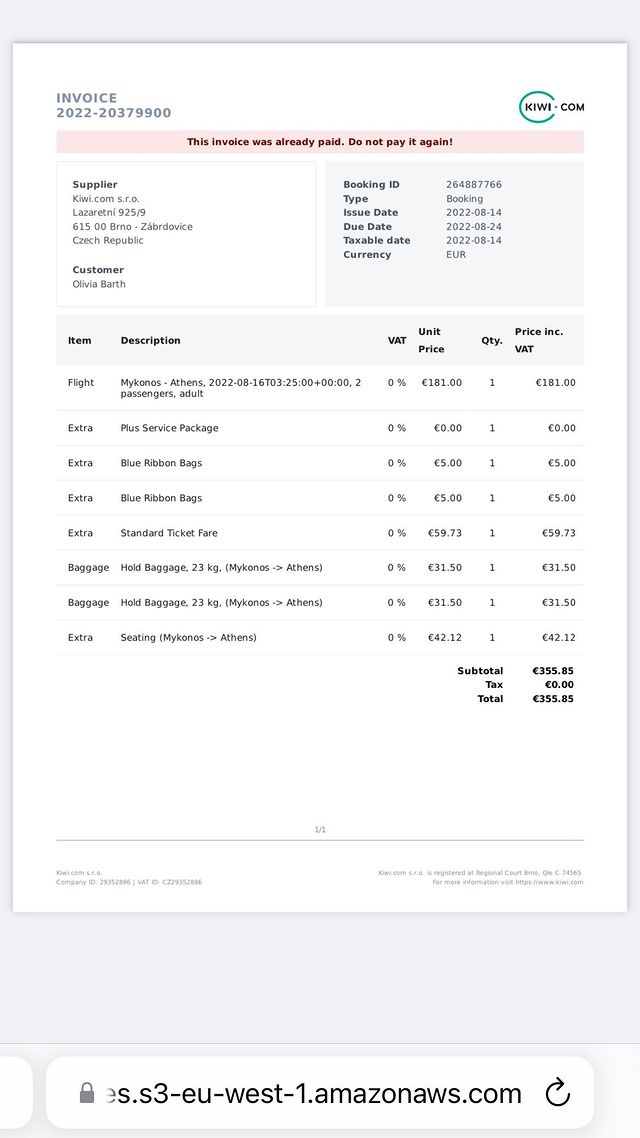Select invoice number 2022-20379900
Viewport: 640px width, 1138px height.
114,112
